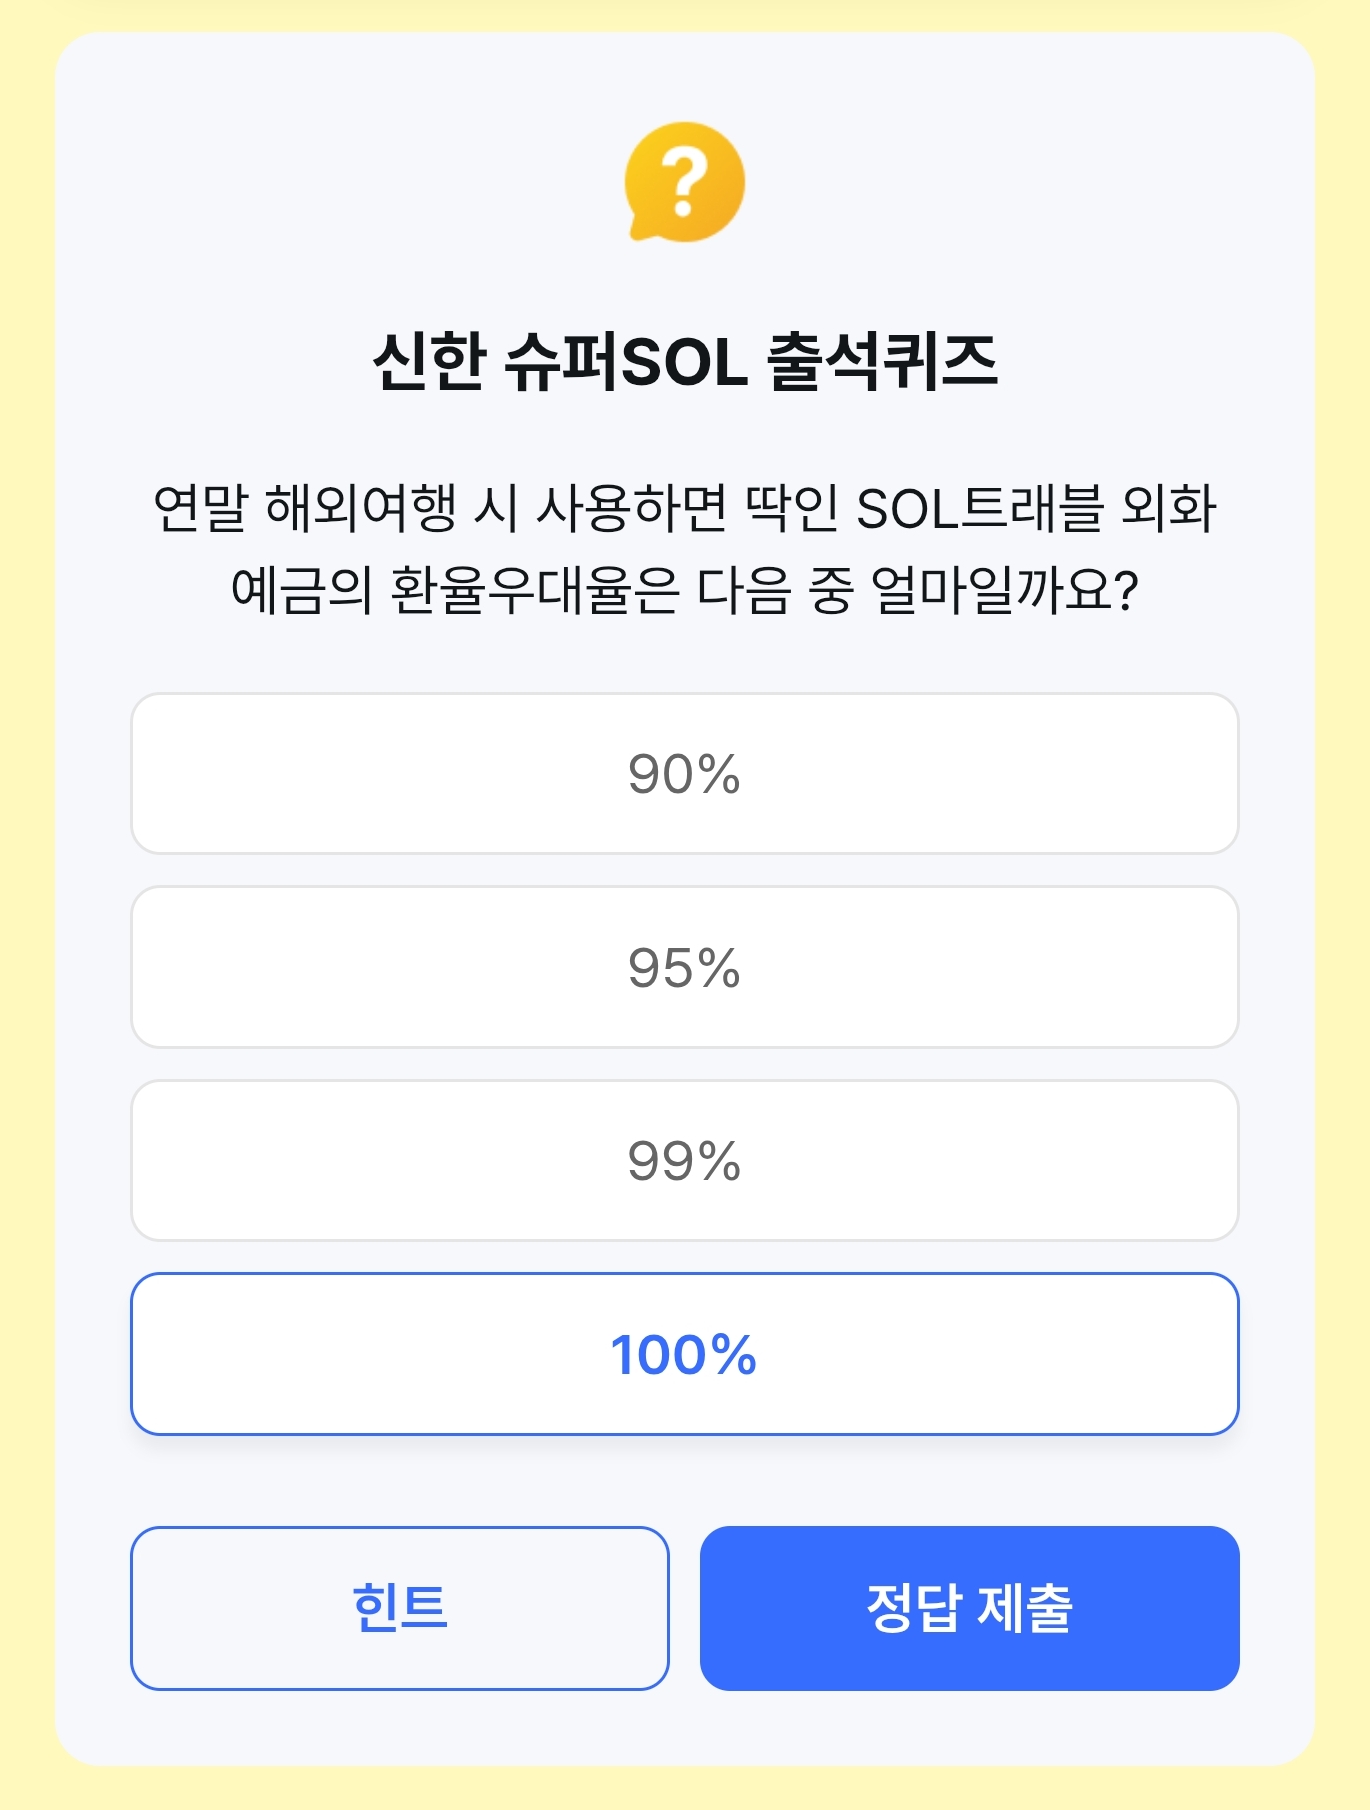Choose the 95% answer option

tap(685, 967)
